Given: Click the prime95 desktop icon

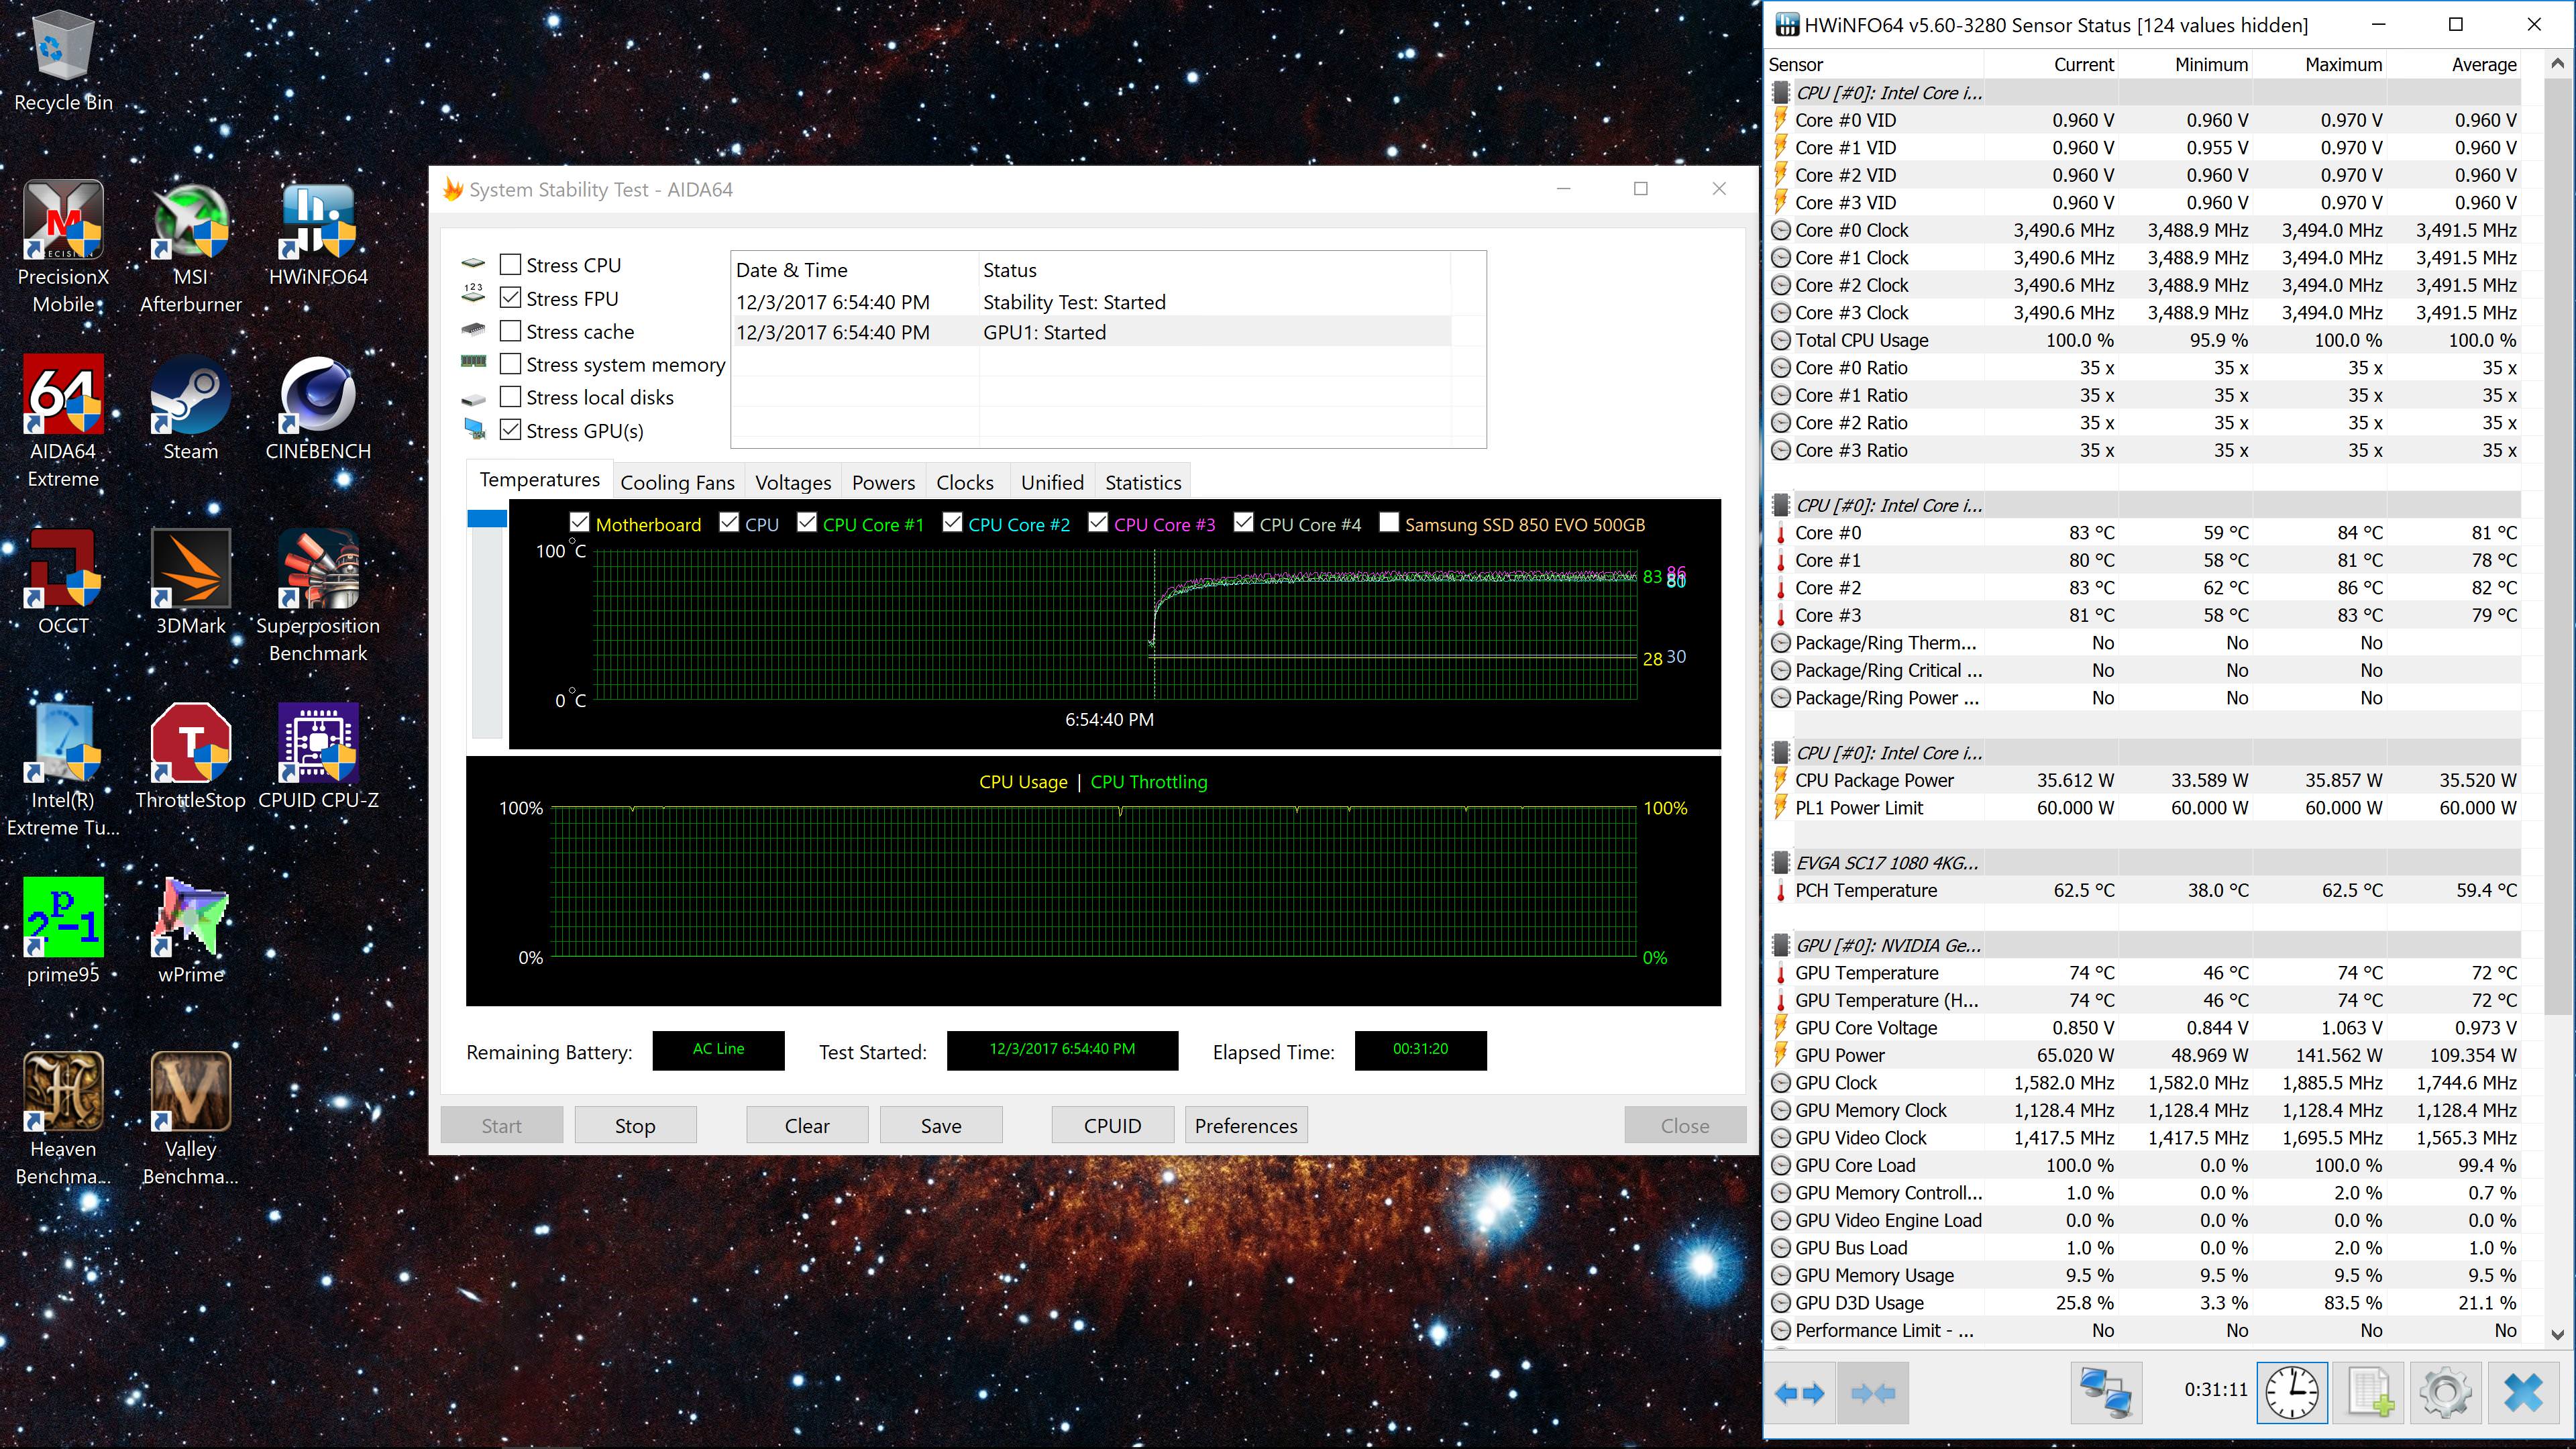Looking at the screenshot, I should 63,931.
